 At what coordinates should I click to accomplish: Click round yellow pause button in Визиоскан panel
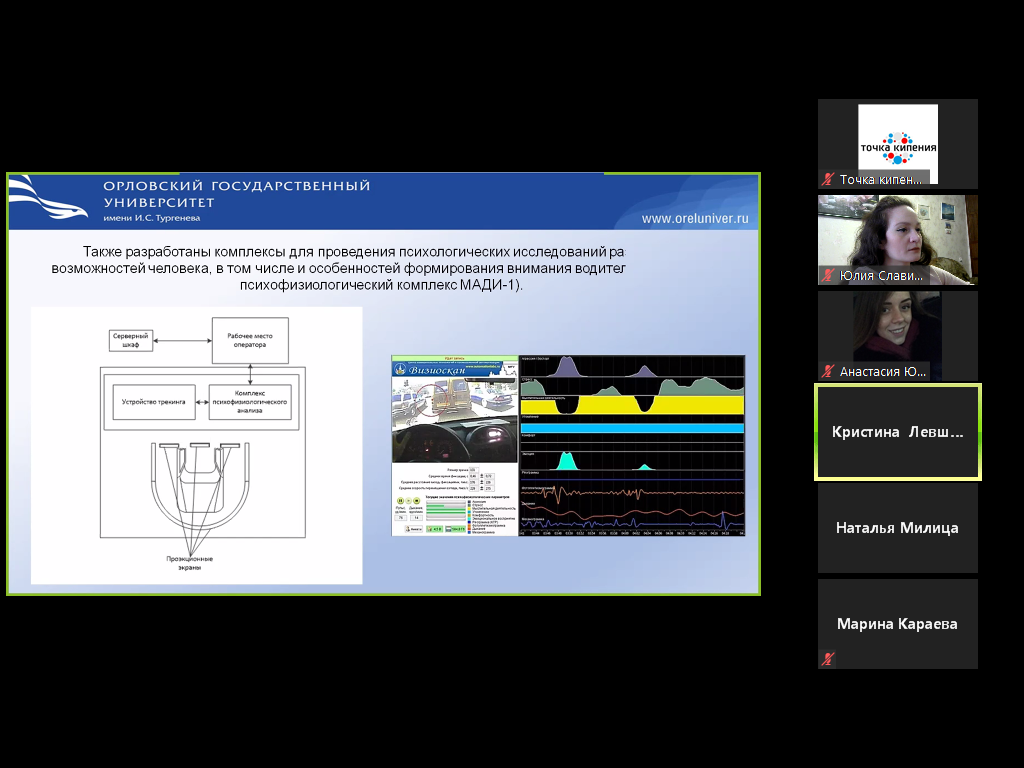[400, 499]
